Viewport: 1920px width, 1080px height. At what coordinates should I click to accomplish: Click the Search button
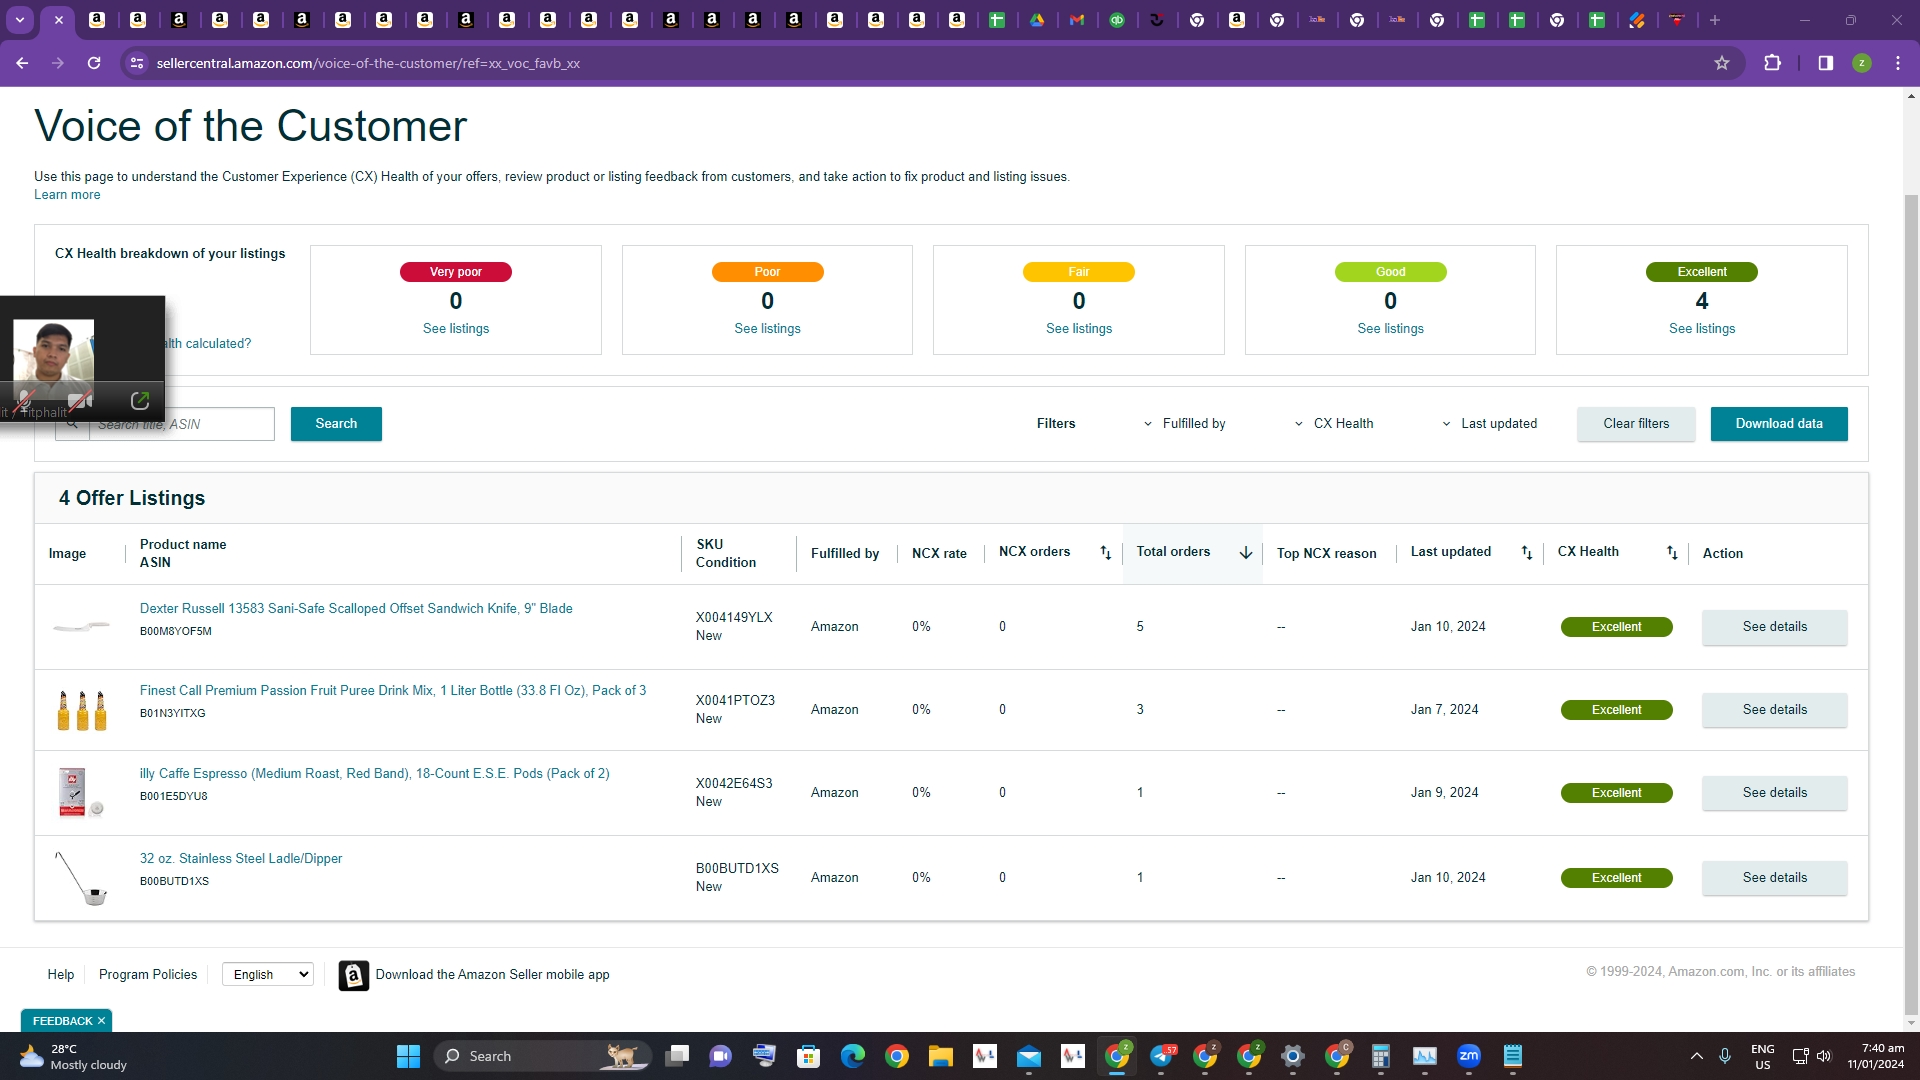coord(336,424)
